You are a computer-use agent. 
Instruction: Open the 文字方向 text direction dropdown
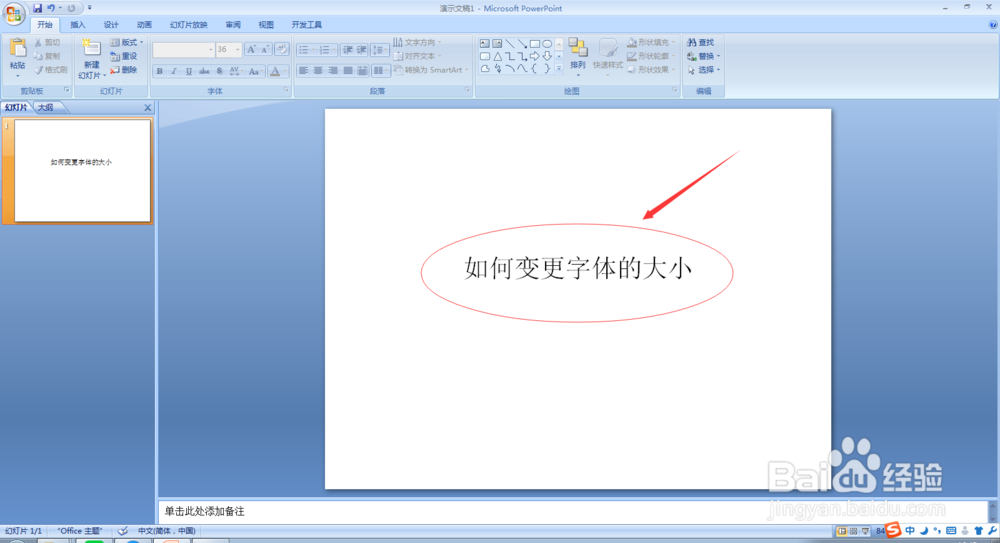(x=417, y=42)
